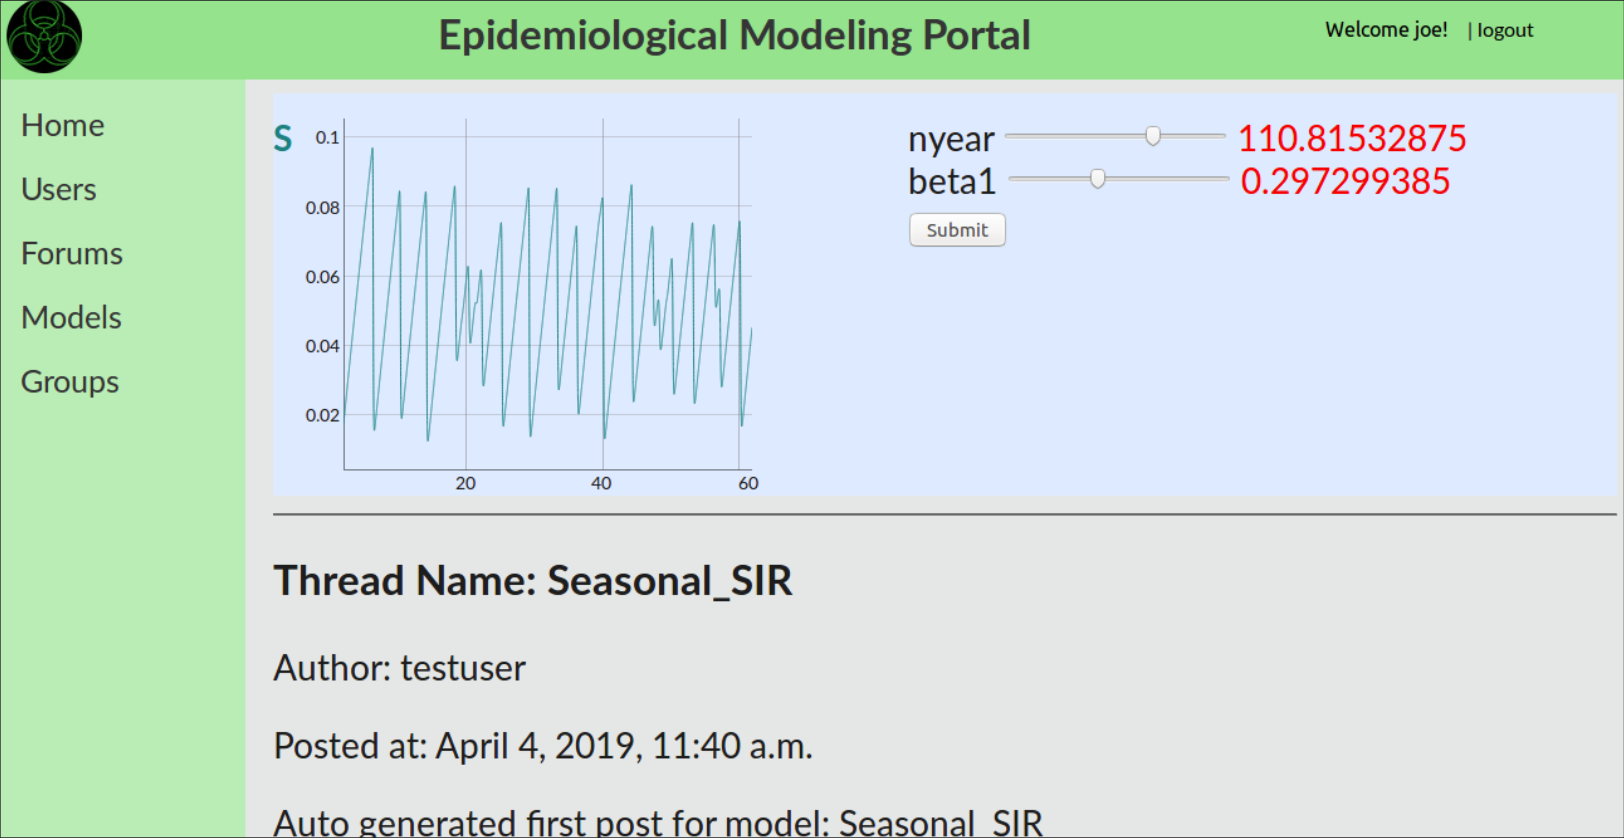Click the Submit button
Screen dimensions: 1624x838
coord(957,230)
